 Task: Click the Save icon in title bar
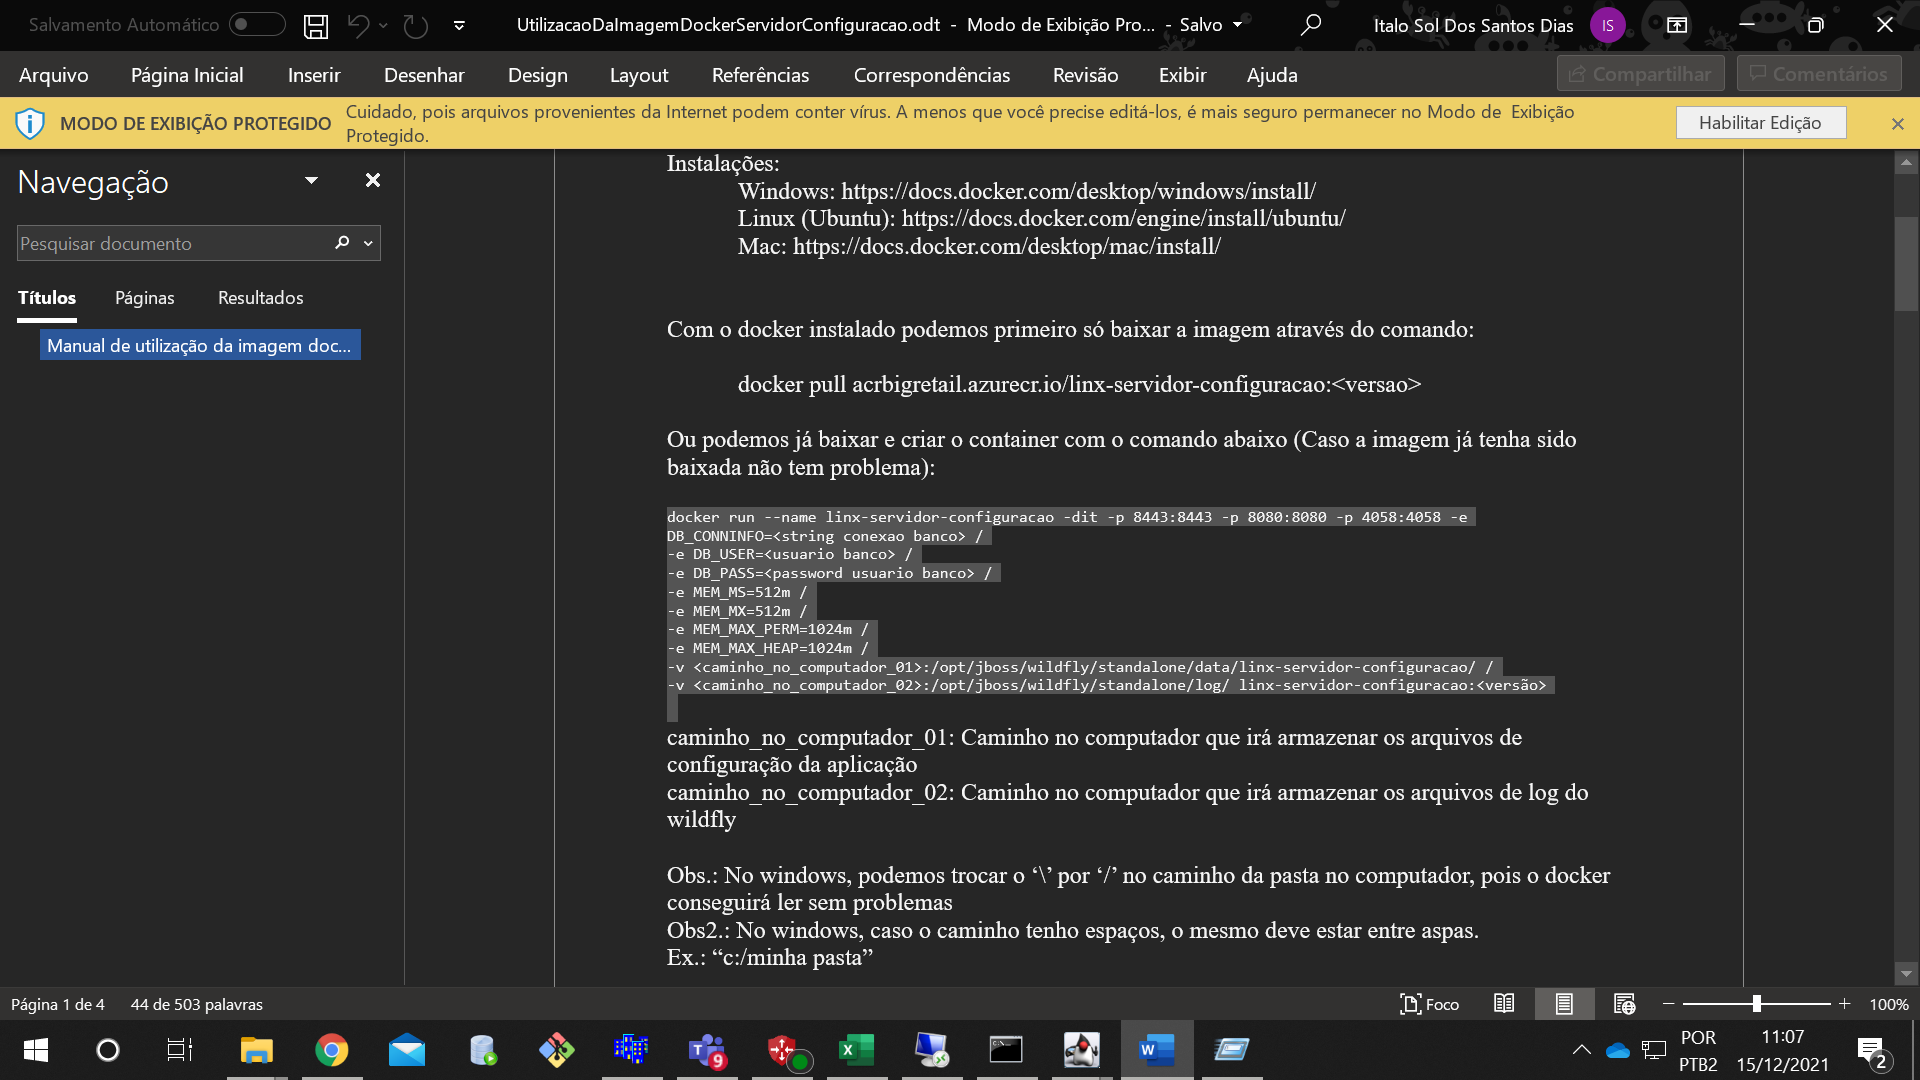coord(316,26)
